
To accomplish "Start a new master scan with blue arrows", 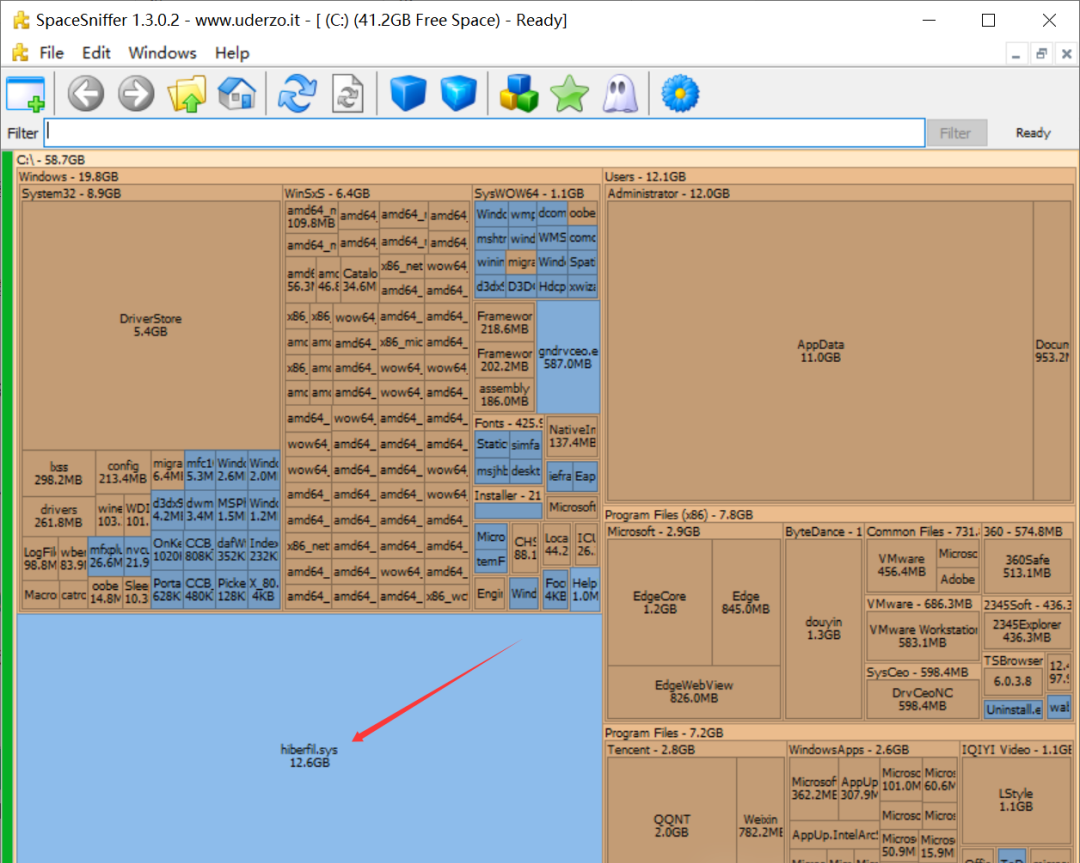I will point(297,94).
